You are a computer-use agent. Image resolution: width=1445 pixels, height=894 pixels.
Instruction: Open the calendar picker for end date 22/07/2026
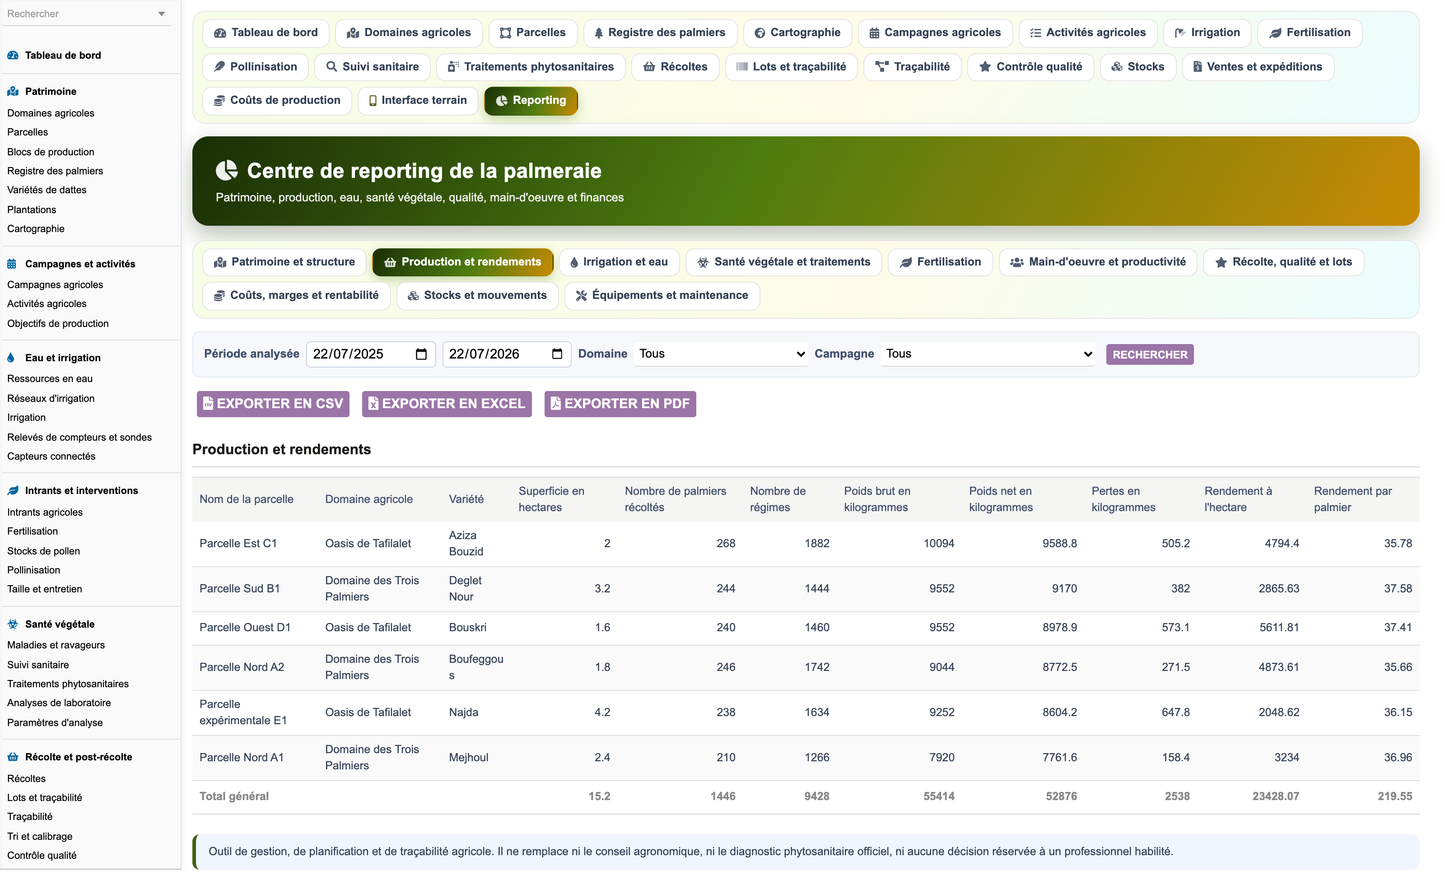557,354
